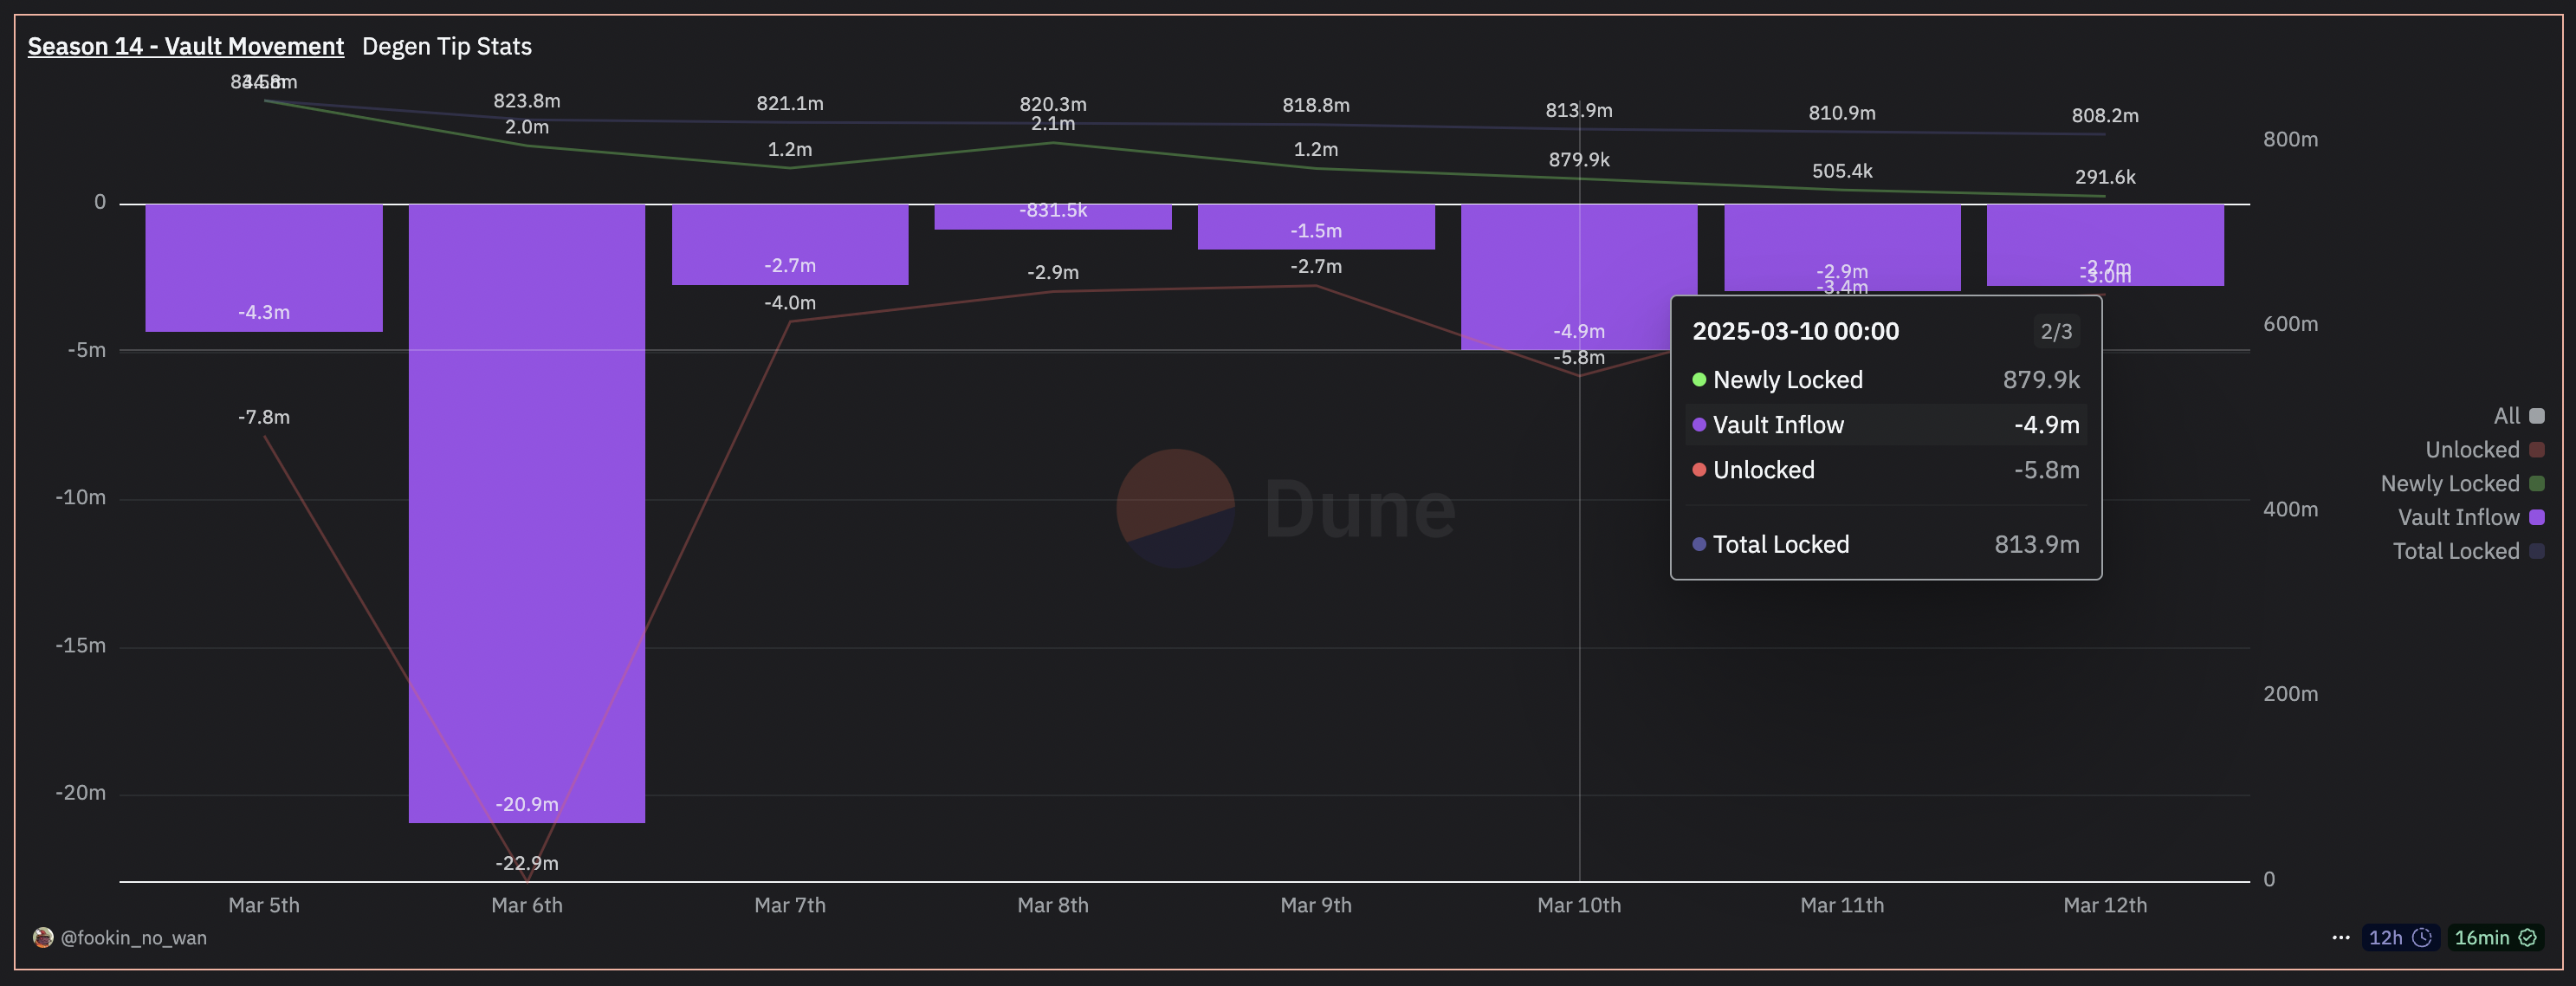Click the -4.0m Unlocked label on Mar 7th

[790, 302]
